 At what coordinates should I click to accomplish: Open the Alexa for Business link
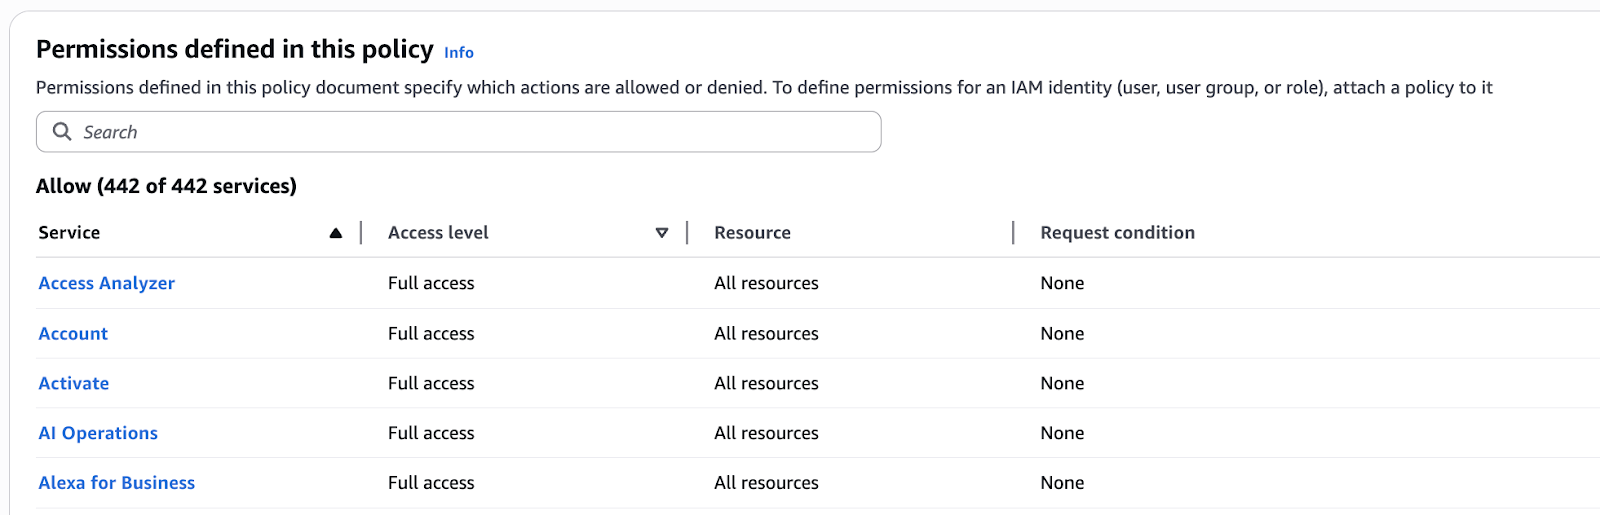tap(117, 483)
